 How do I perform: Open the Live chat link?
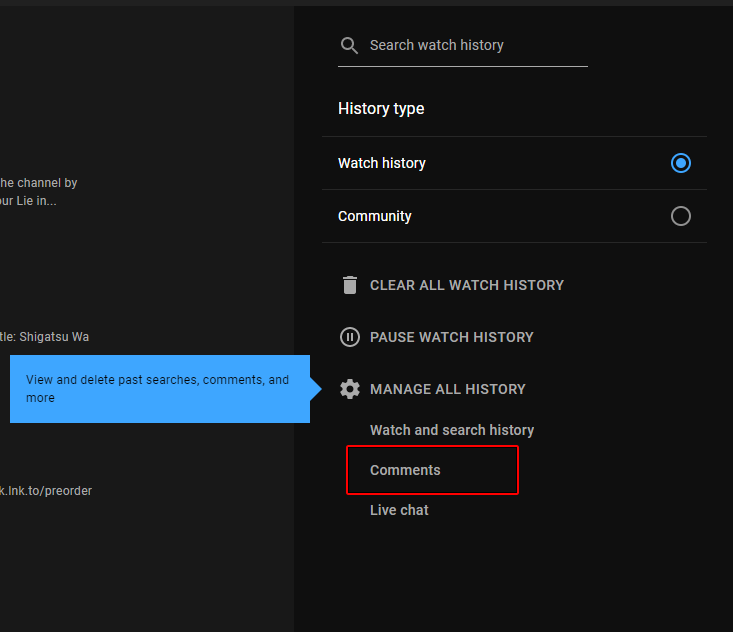click(x=399, y=510)
